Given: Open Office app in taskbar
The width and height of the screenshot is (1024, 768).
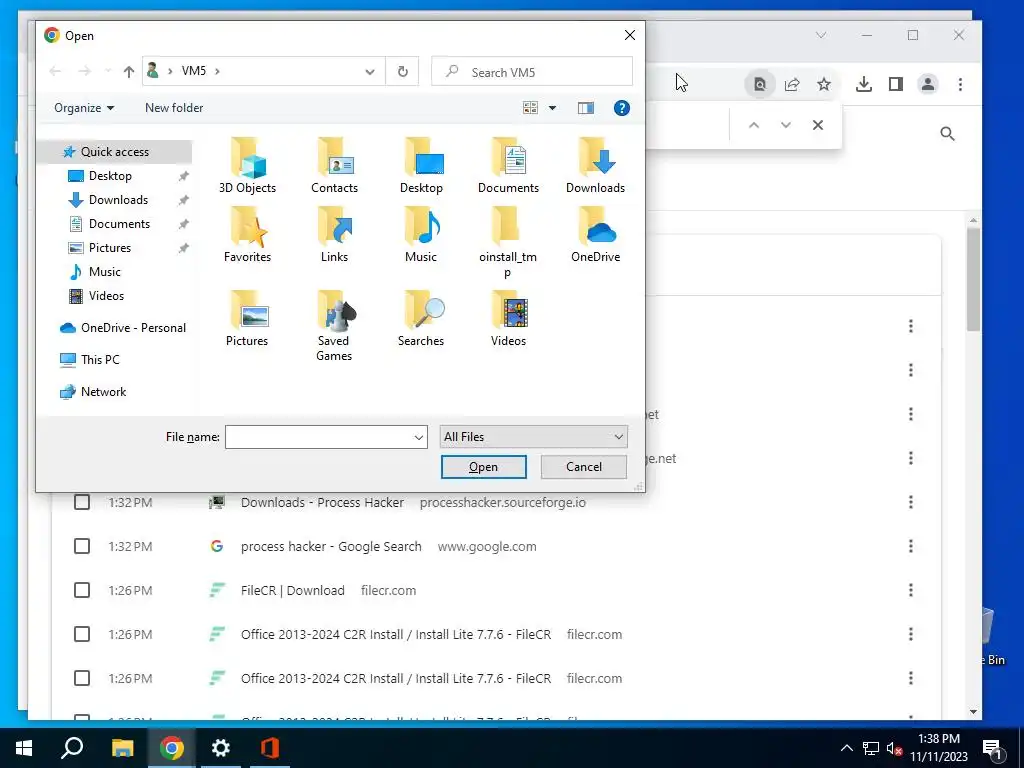Looking at the screenshot, I should coord(270,748).
